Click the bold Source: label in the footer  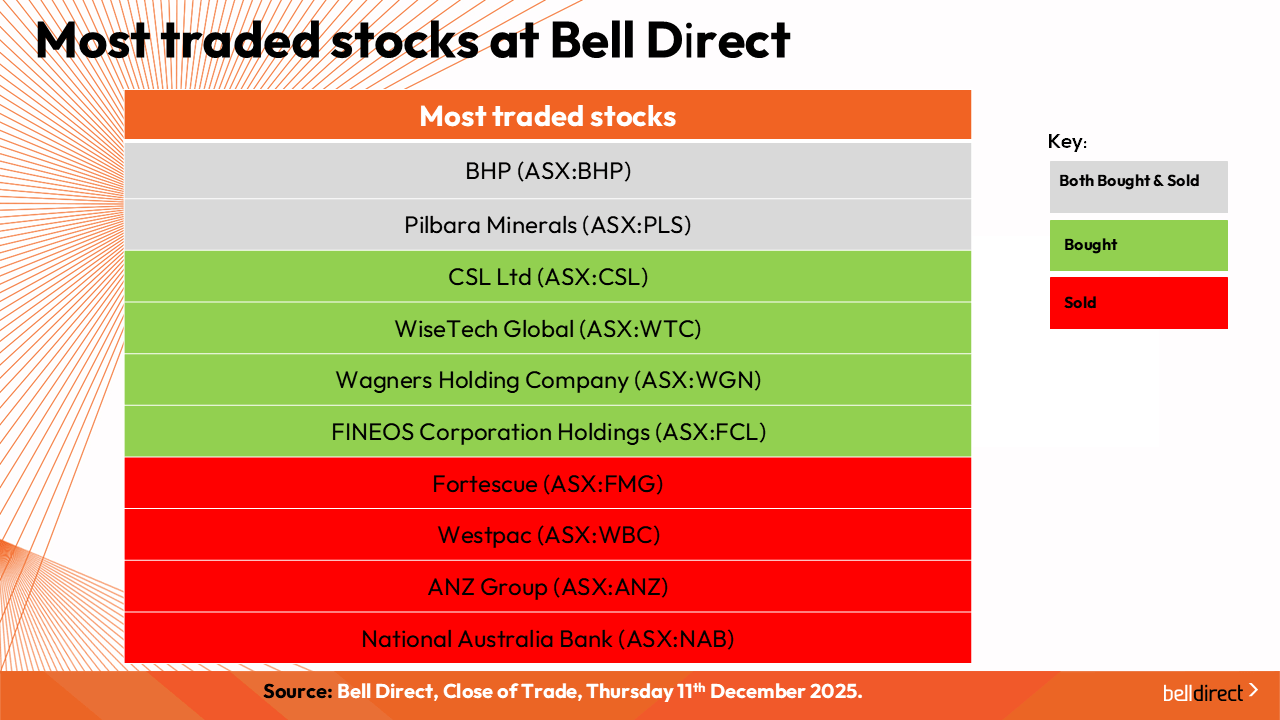click(297, 691)
